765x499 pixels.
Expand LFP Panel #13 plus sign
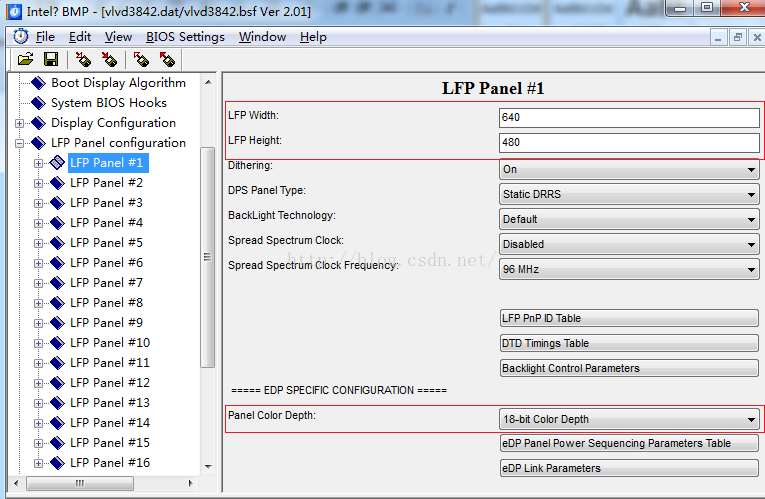coord(38,403)
